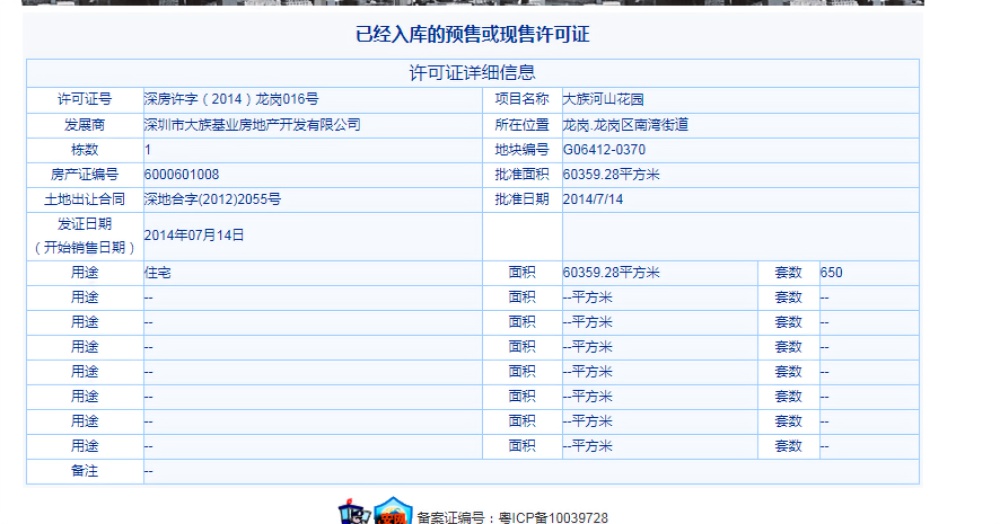1000x524 pixels.
Task: Click the 栋数 value 1
Action: 147,150
